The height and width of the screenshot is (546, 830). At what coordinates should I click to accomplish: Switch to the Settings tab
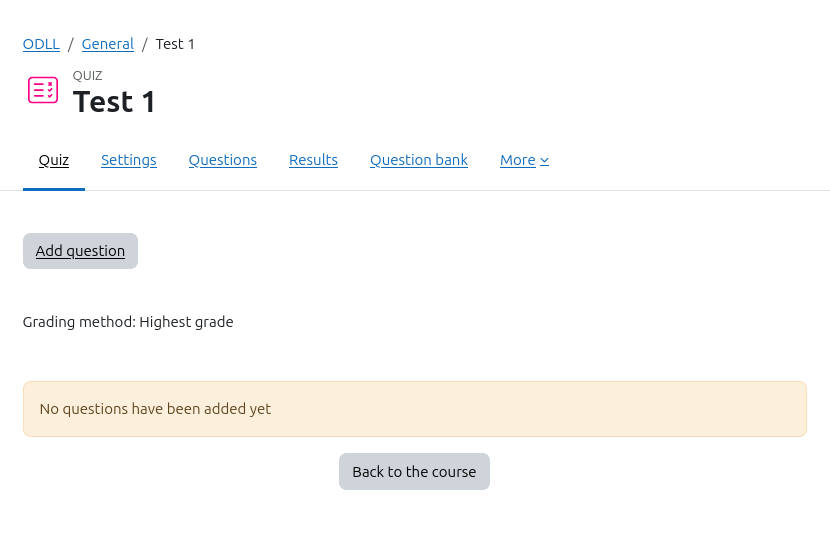129,160
